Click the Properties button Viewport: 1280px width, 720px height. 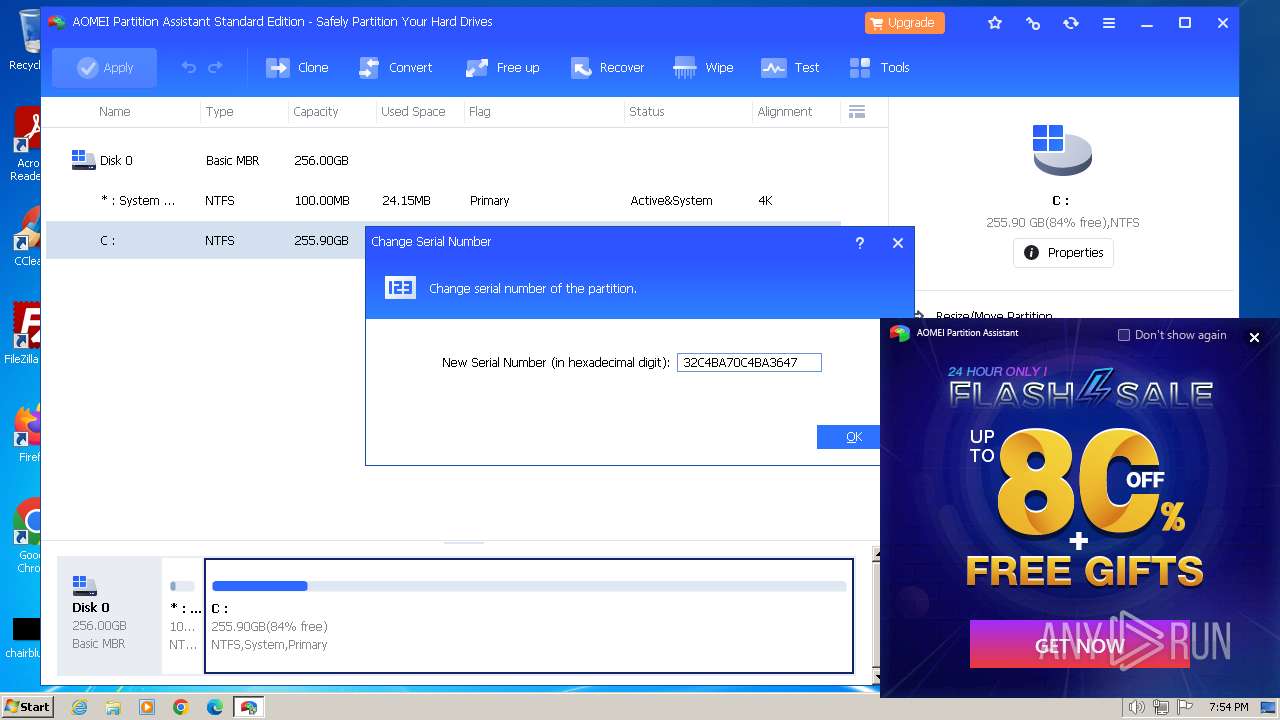coord(1063,253)
